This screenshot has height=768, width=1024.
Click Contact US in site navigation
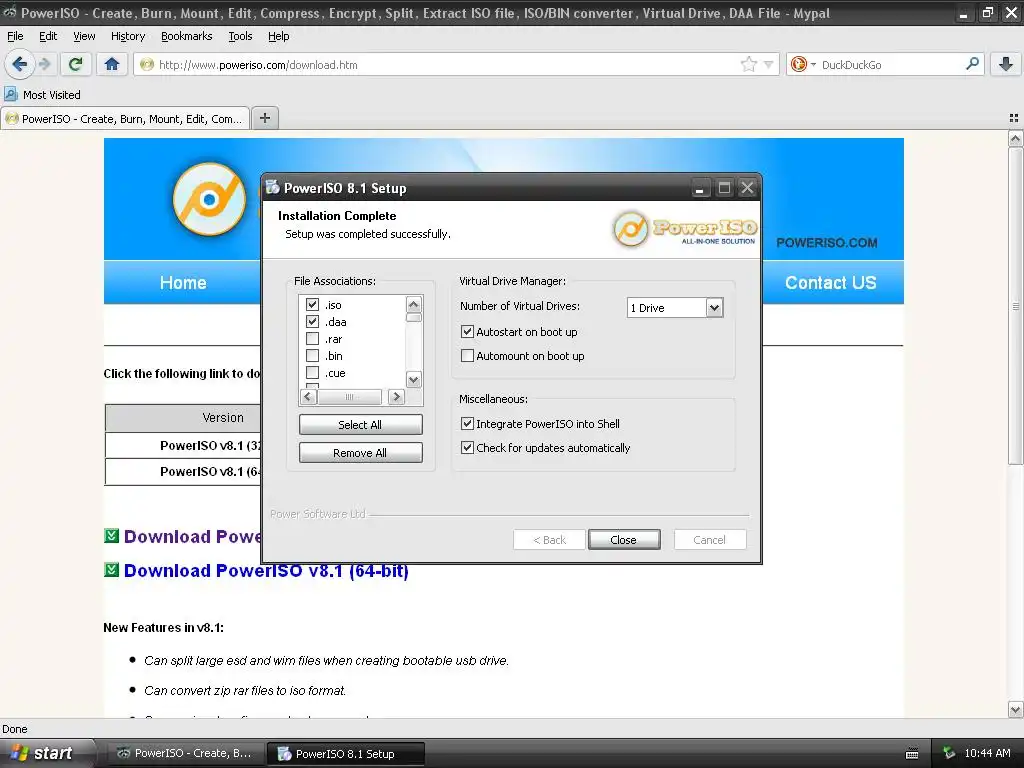[x=830, y=282]
